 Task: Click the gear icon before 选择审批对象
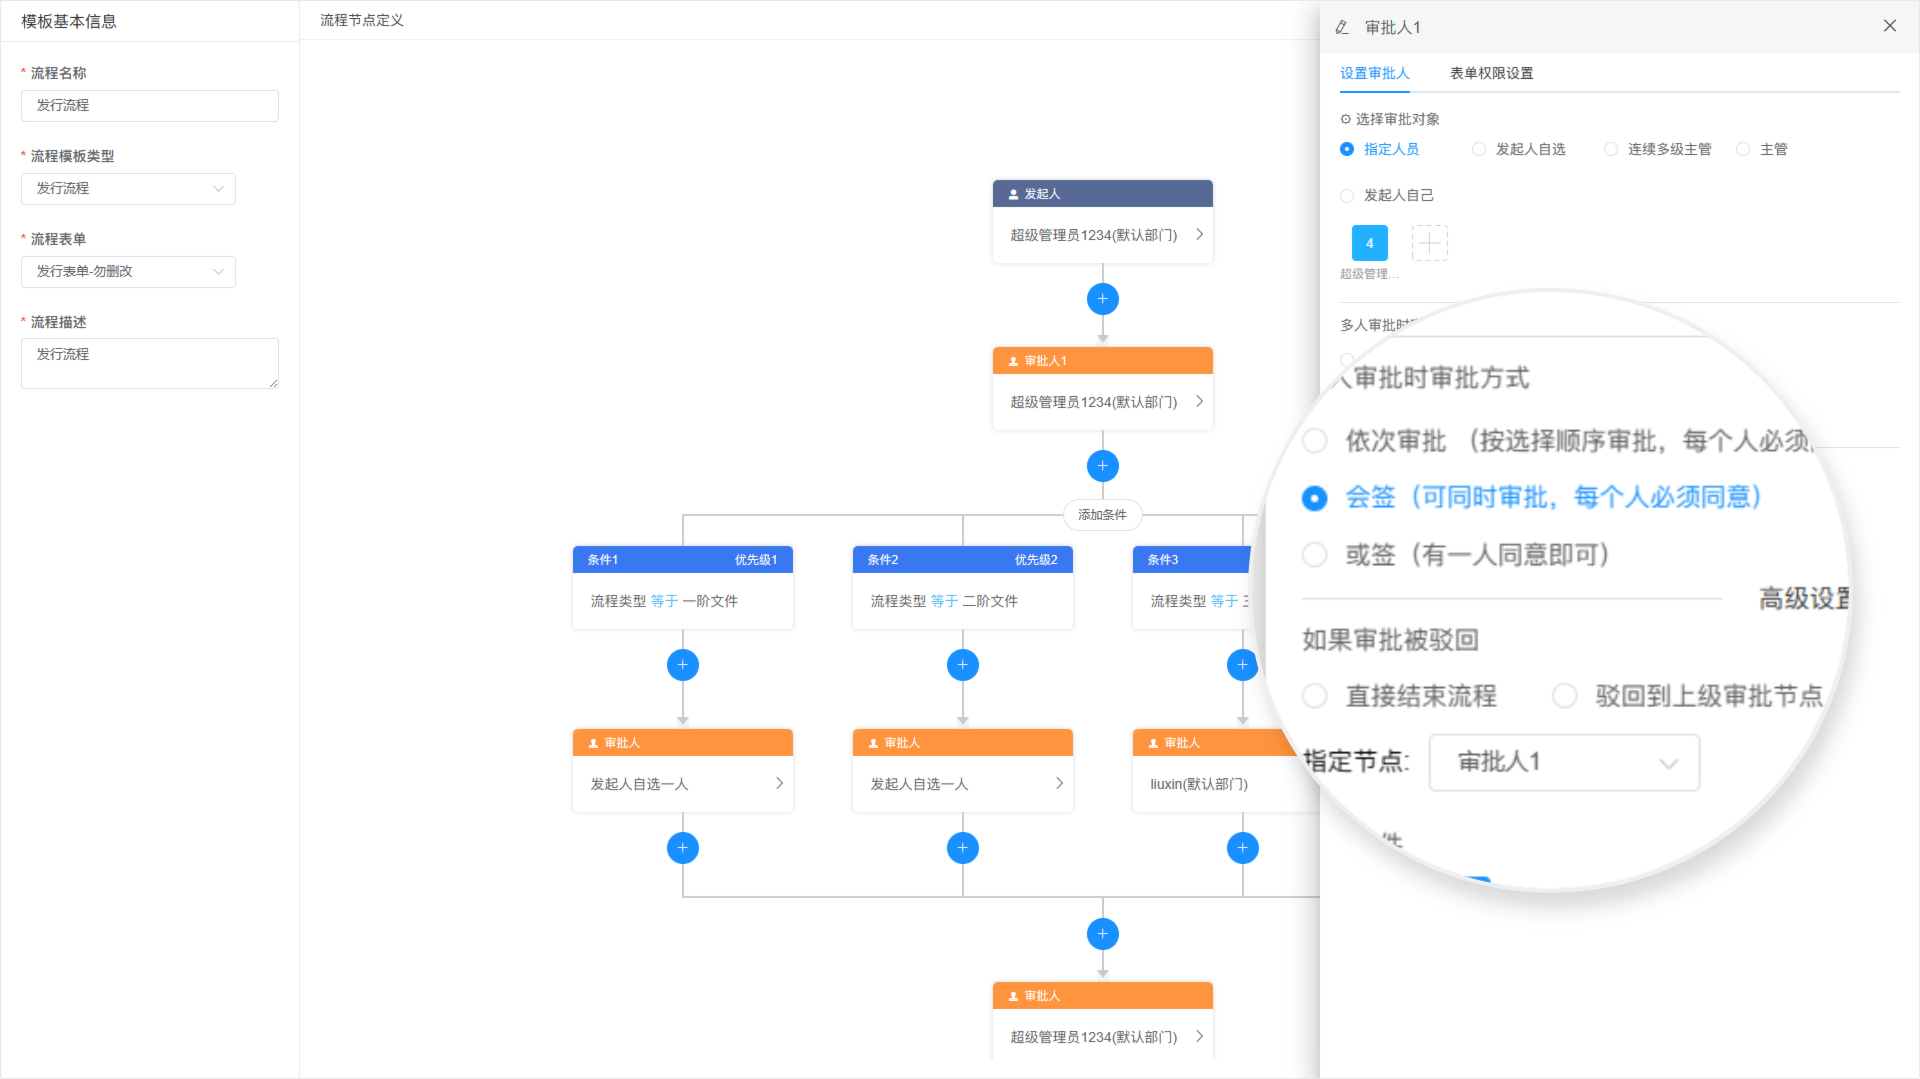pos(1346,118)
